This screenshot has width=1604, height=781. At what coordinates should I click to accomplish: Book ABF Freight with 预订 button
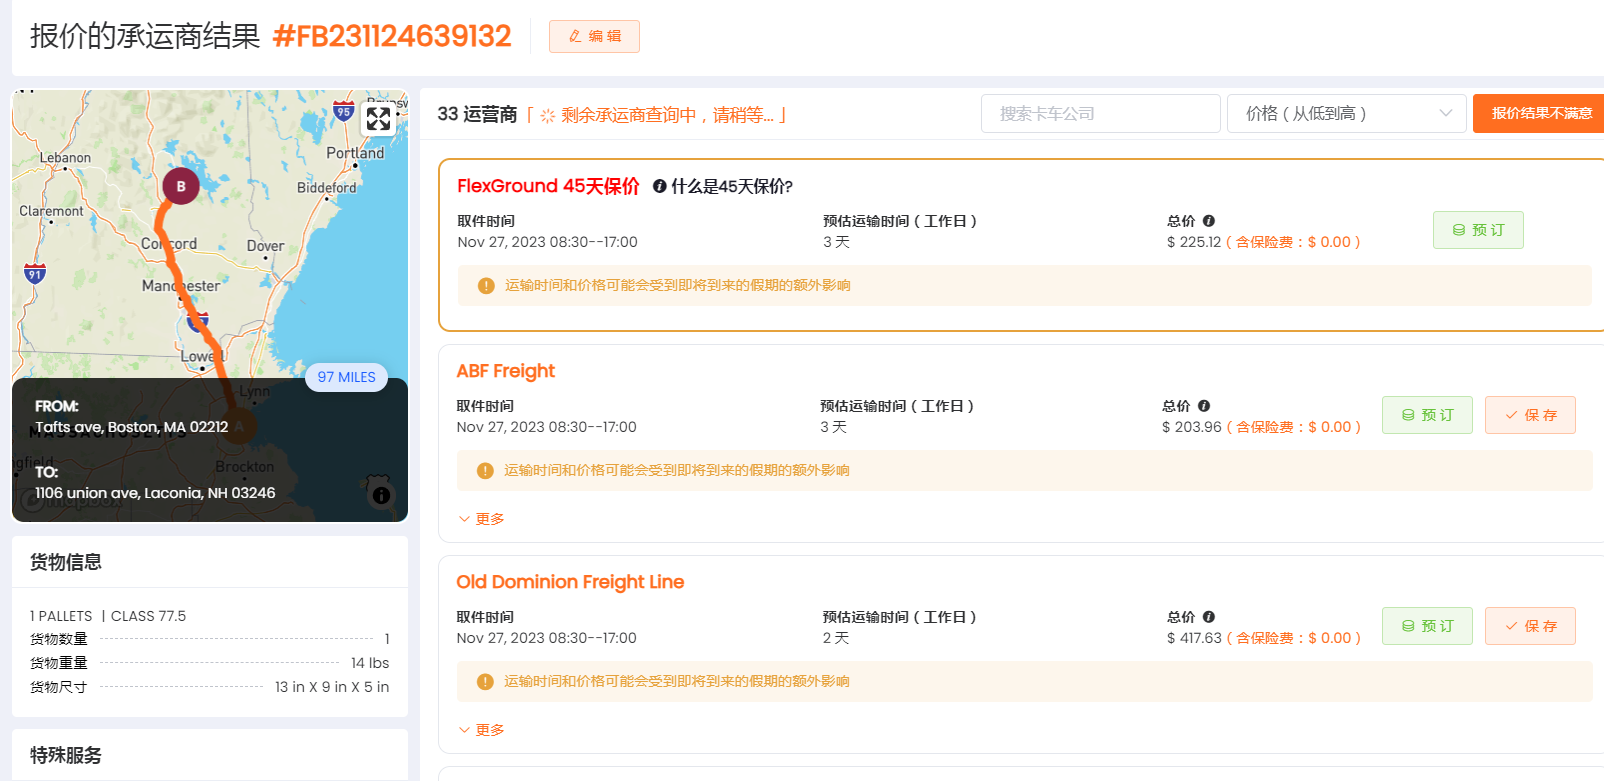tap(1426, 415)
